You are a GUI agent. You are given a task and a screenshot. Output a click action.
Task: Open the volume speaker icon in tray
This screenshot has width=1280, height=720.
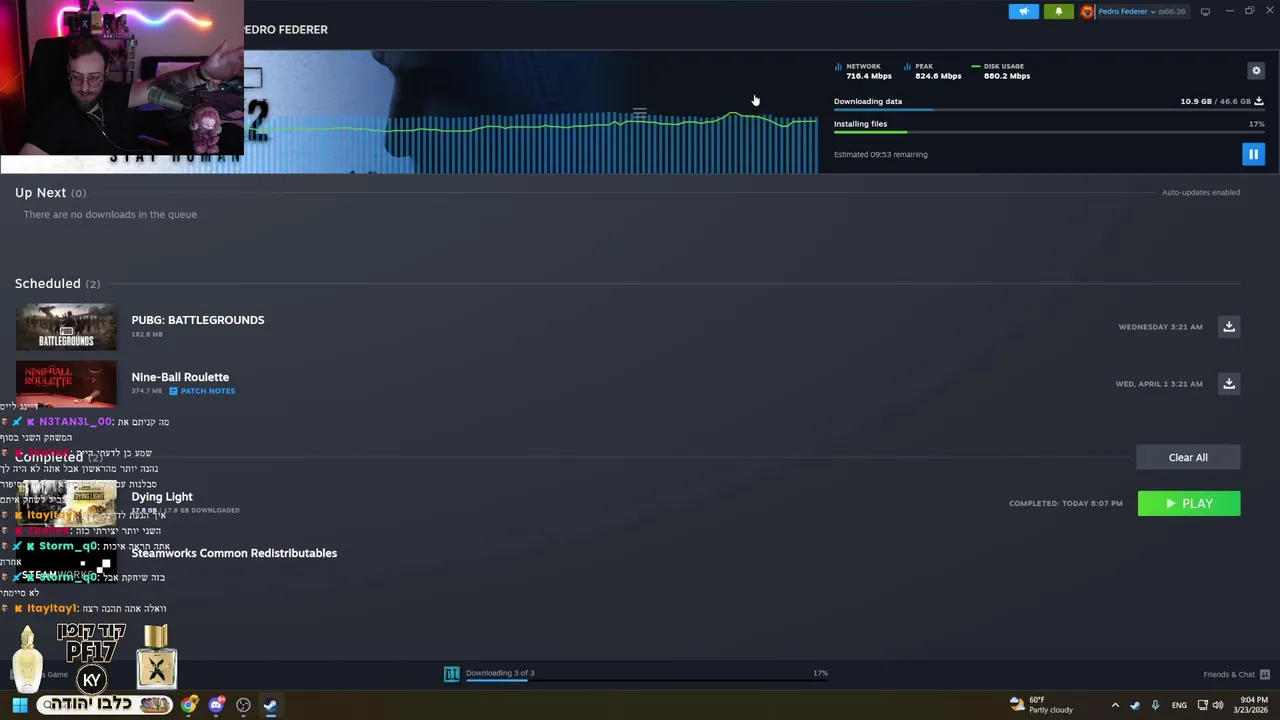tap(1218, 705)
